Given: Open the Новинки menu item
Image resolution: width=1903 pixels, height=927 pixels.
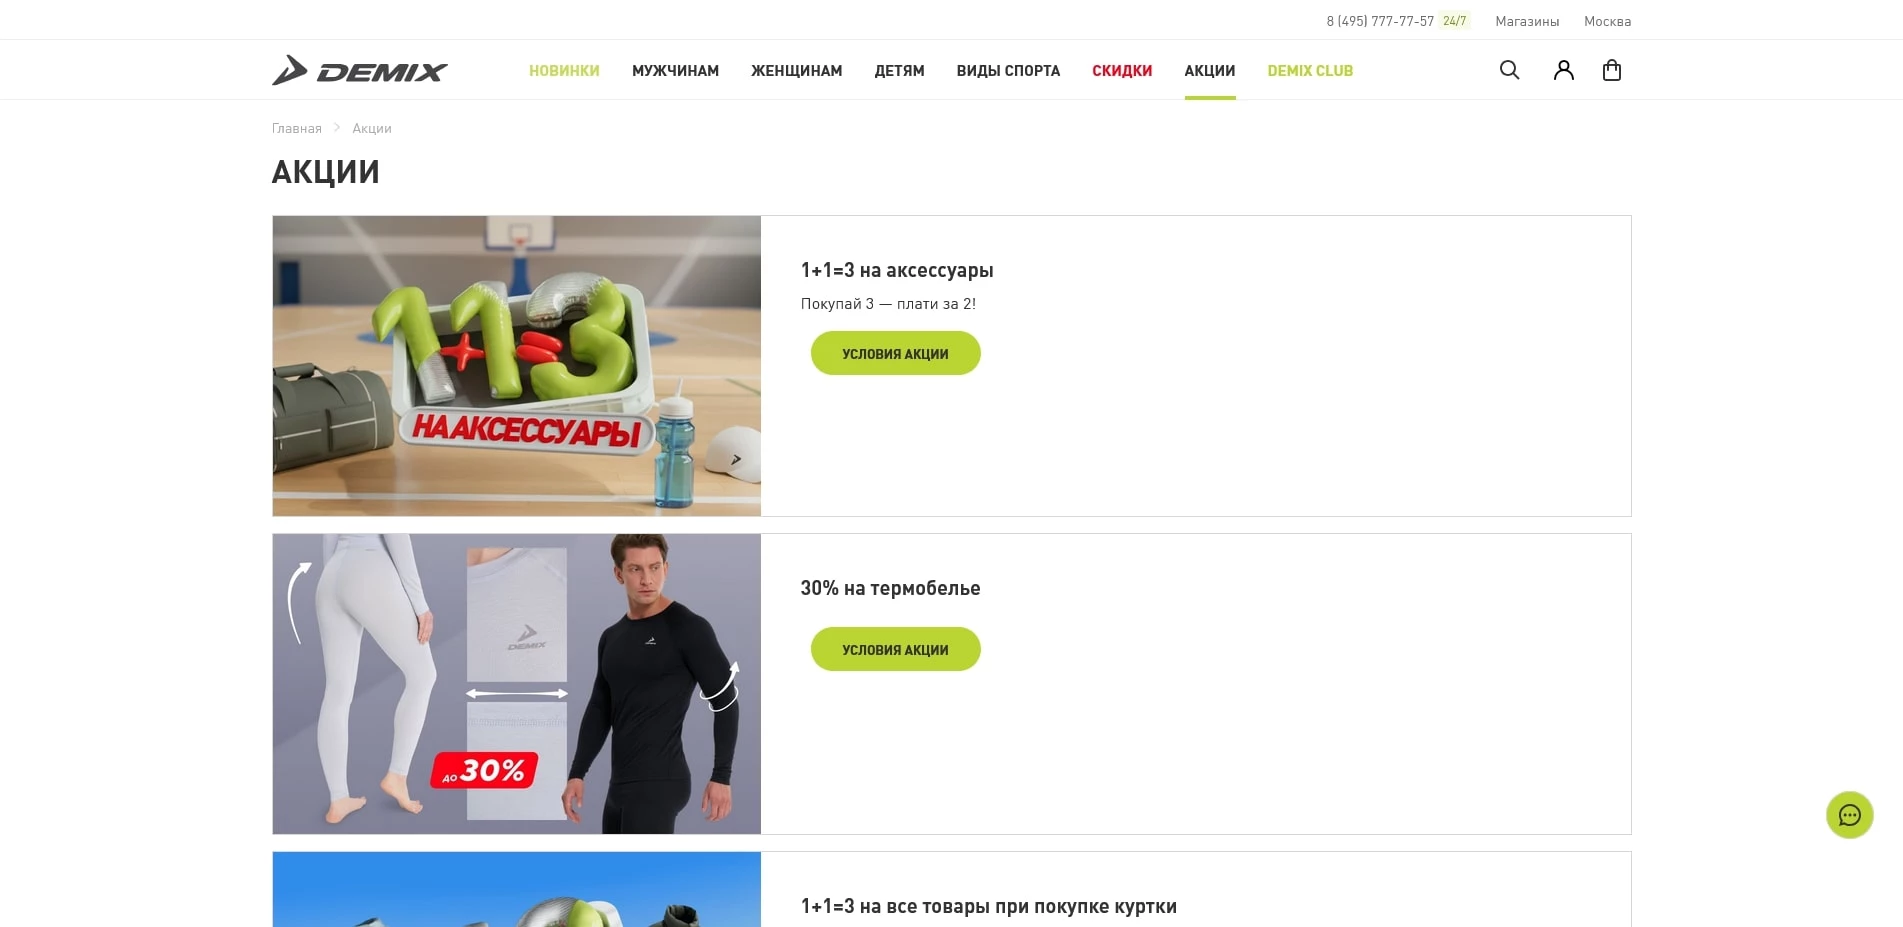Looking at the screenshot, I should [x=564, y=71].
